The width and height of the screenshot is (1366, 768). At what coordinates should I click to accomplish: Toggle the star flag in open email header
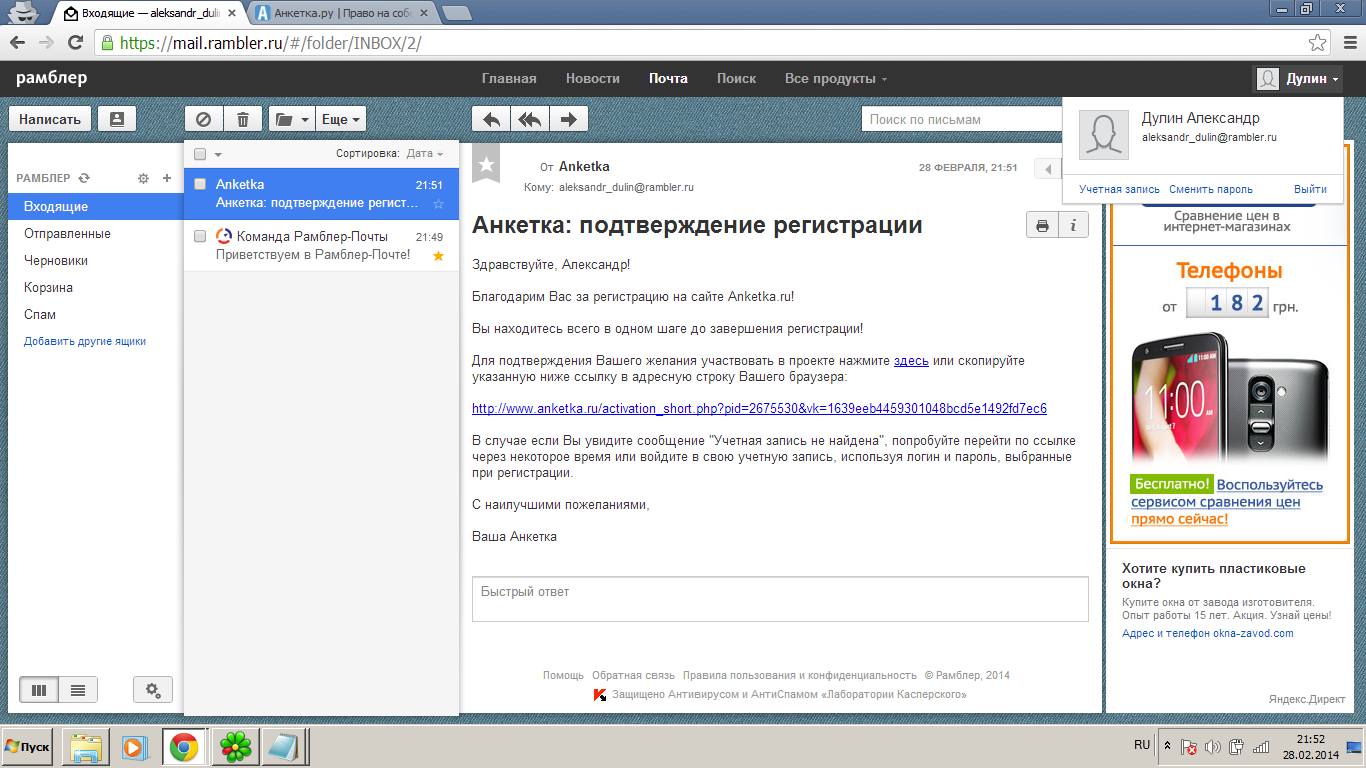point(486,165)
